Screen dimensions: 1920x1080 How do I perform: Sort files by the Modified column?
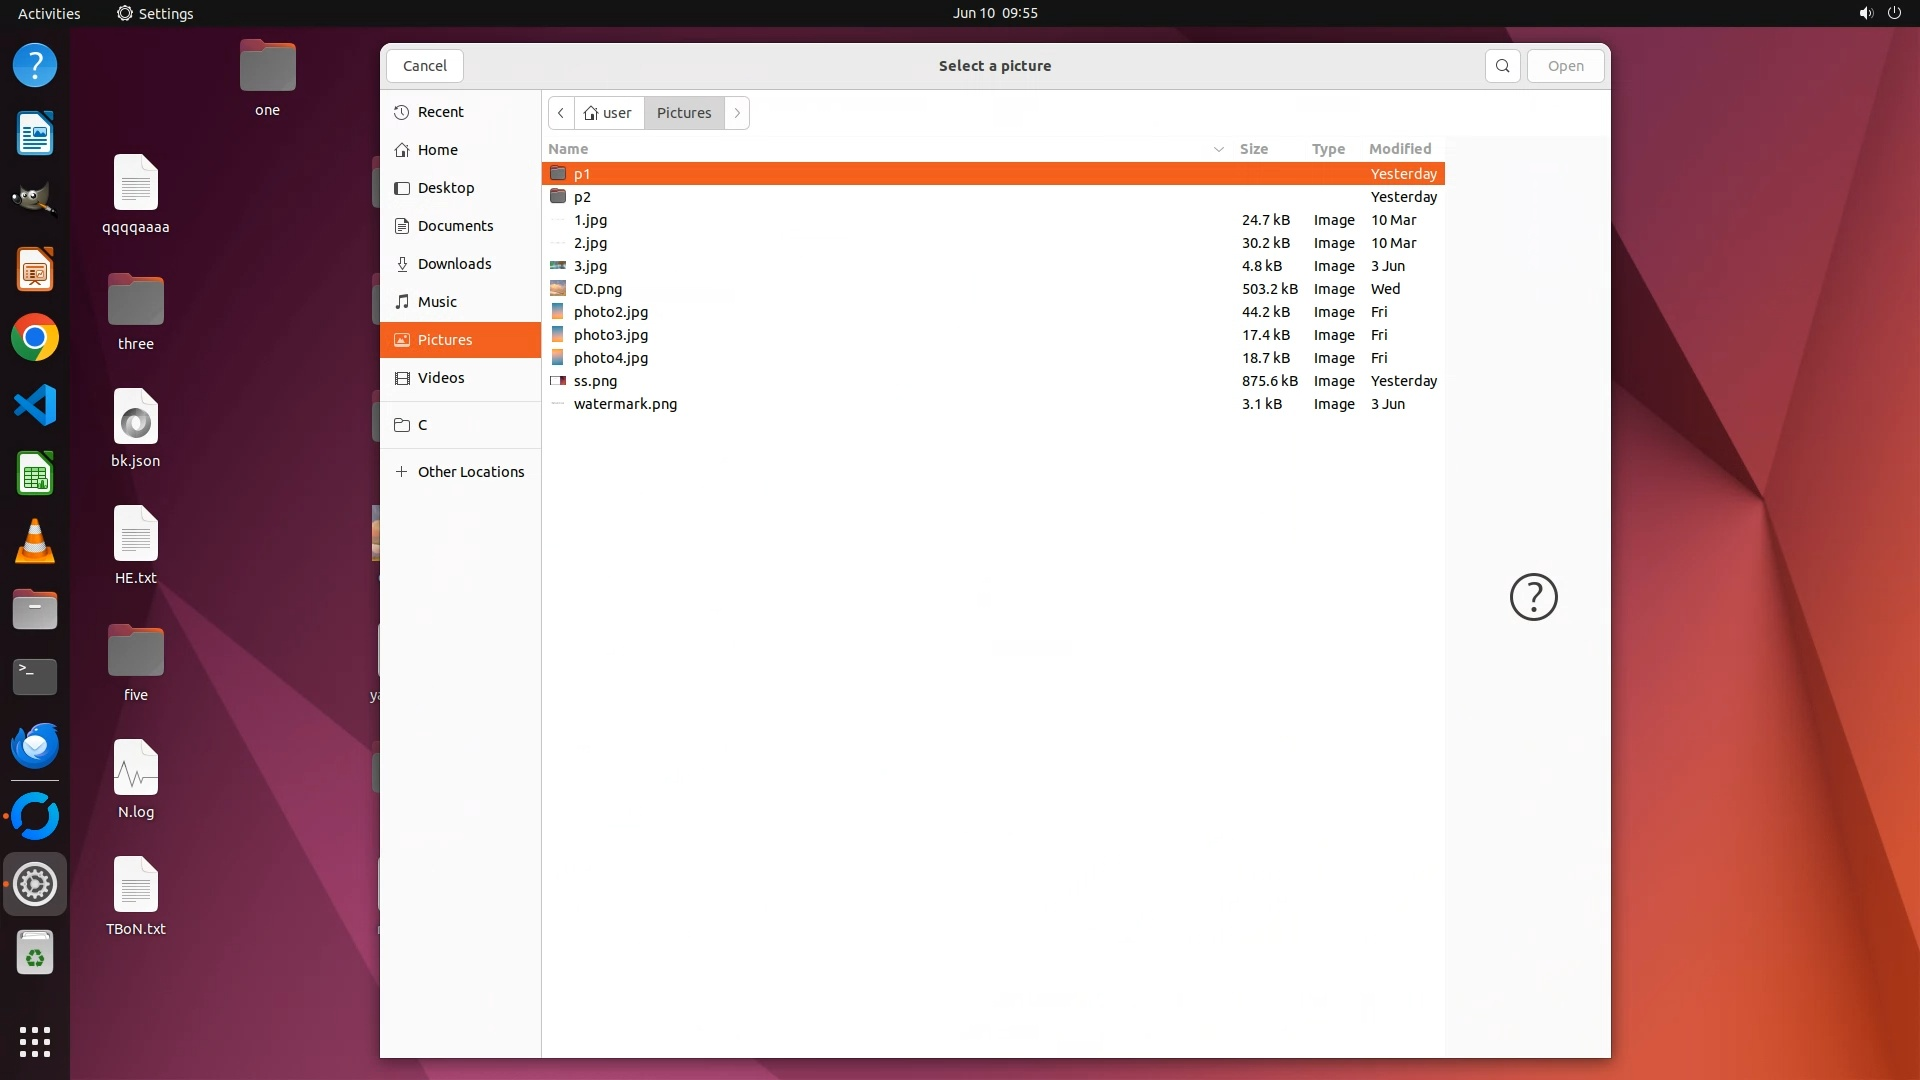click(x=1399, y=149)
